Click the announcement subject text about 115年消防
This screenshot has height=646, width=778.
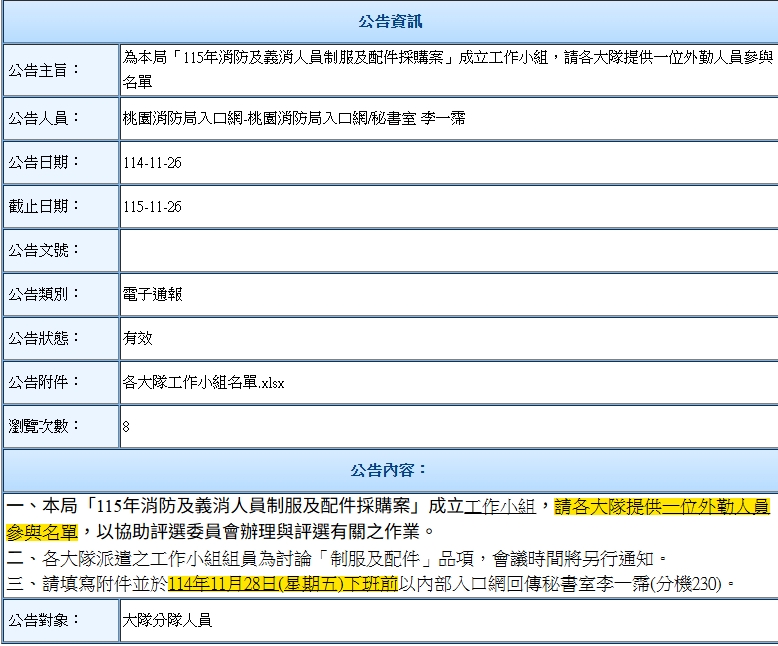447,58
